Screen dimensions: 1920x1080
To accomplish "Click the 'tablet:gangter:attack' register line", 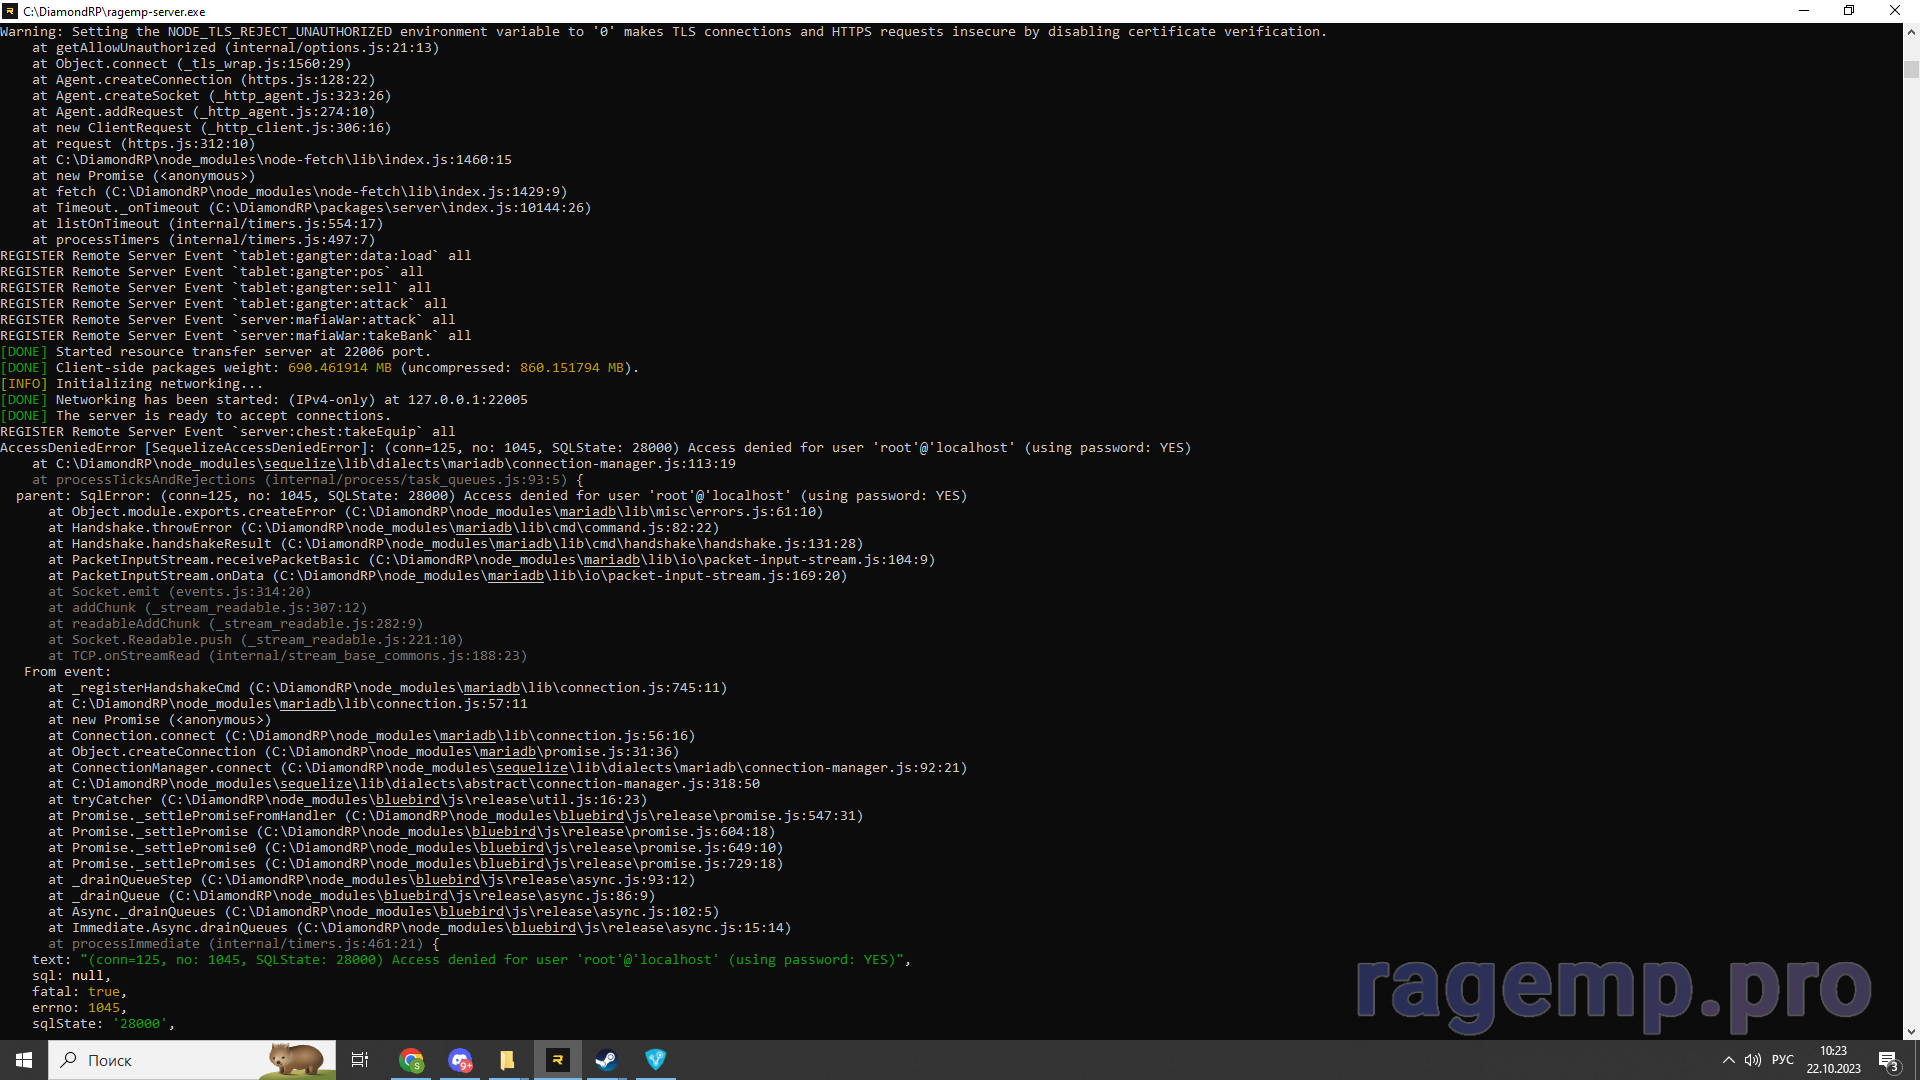I will tap(224, 304).
